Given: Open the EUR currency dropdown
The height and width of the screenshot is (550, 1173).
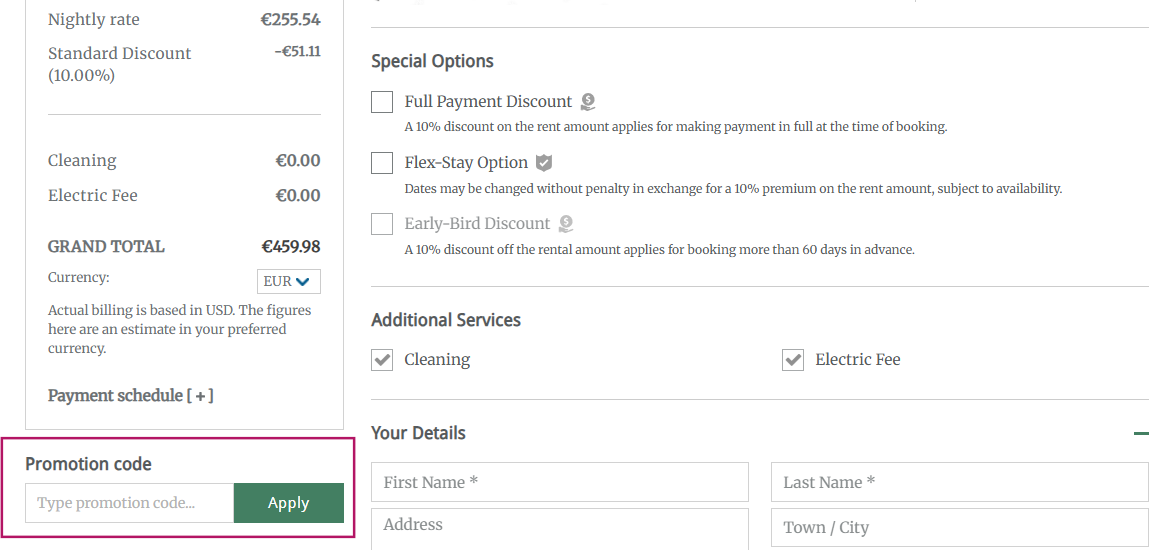Looking at the screenshot, I should (x=288, y=281).
